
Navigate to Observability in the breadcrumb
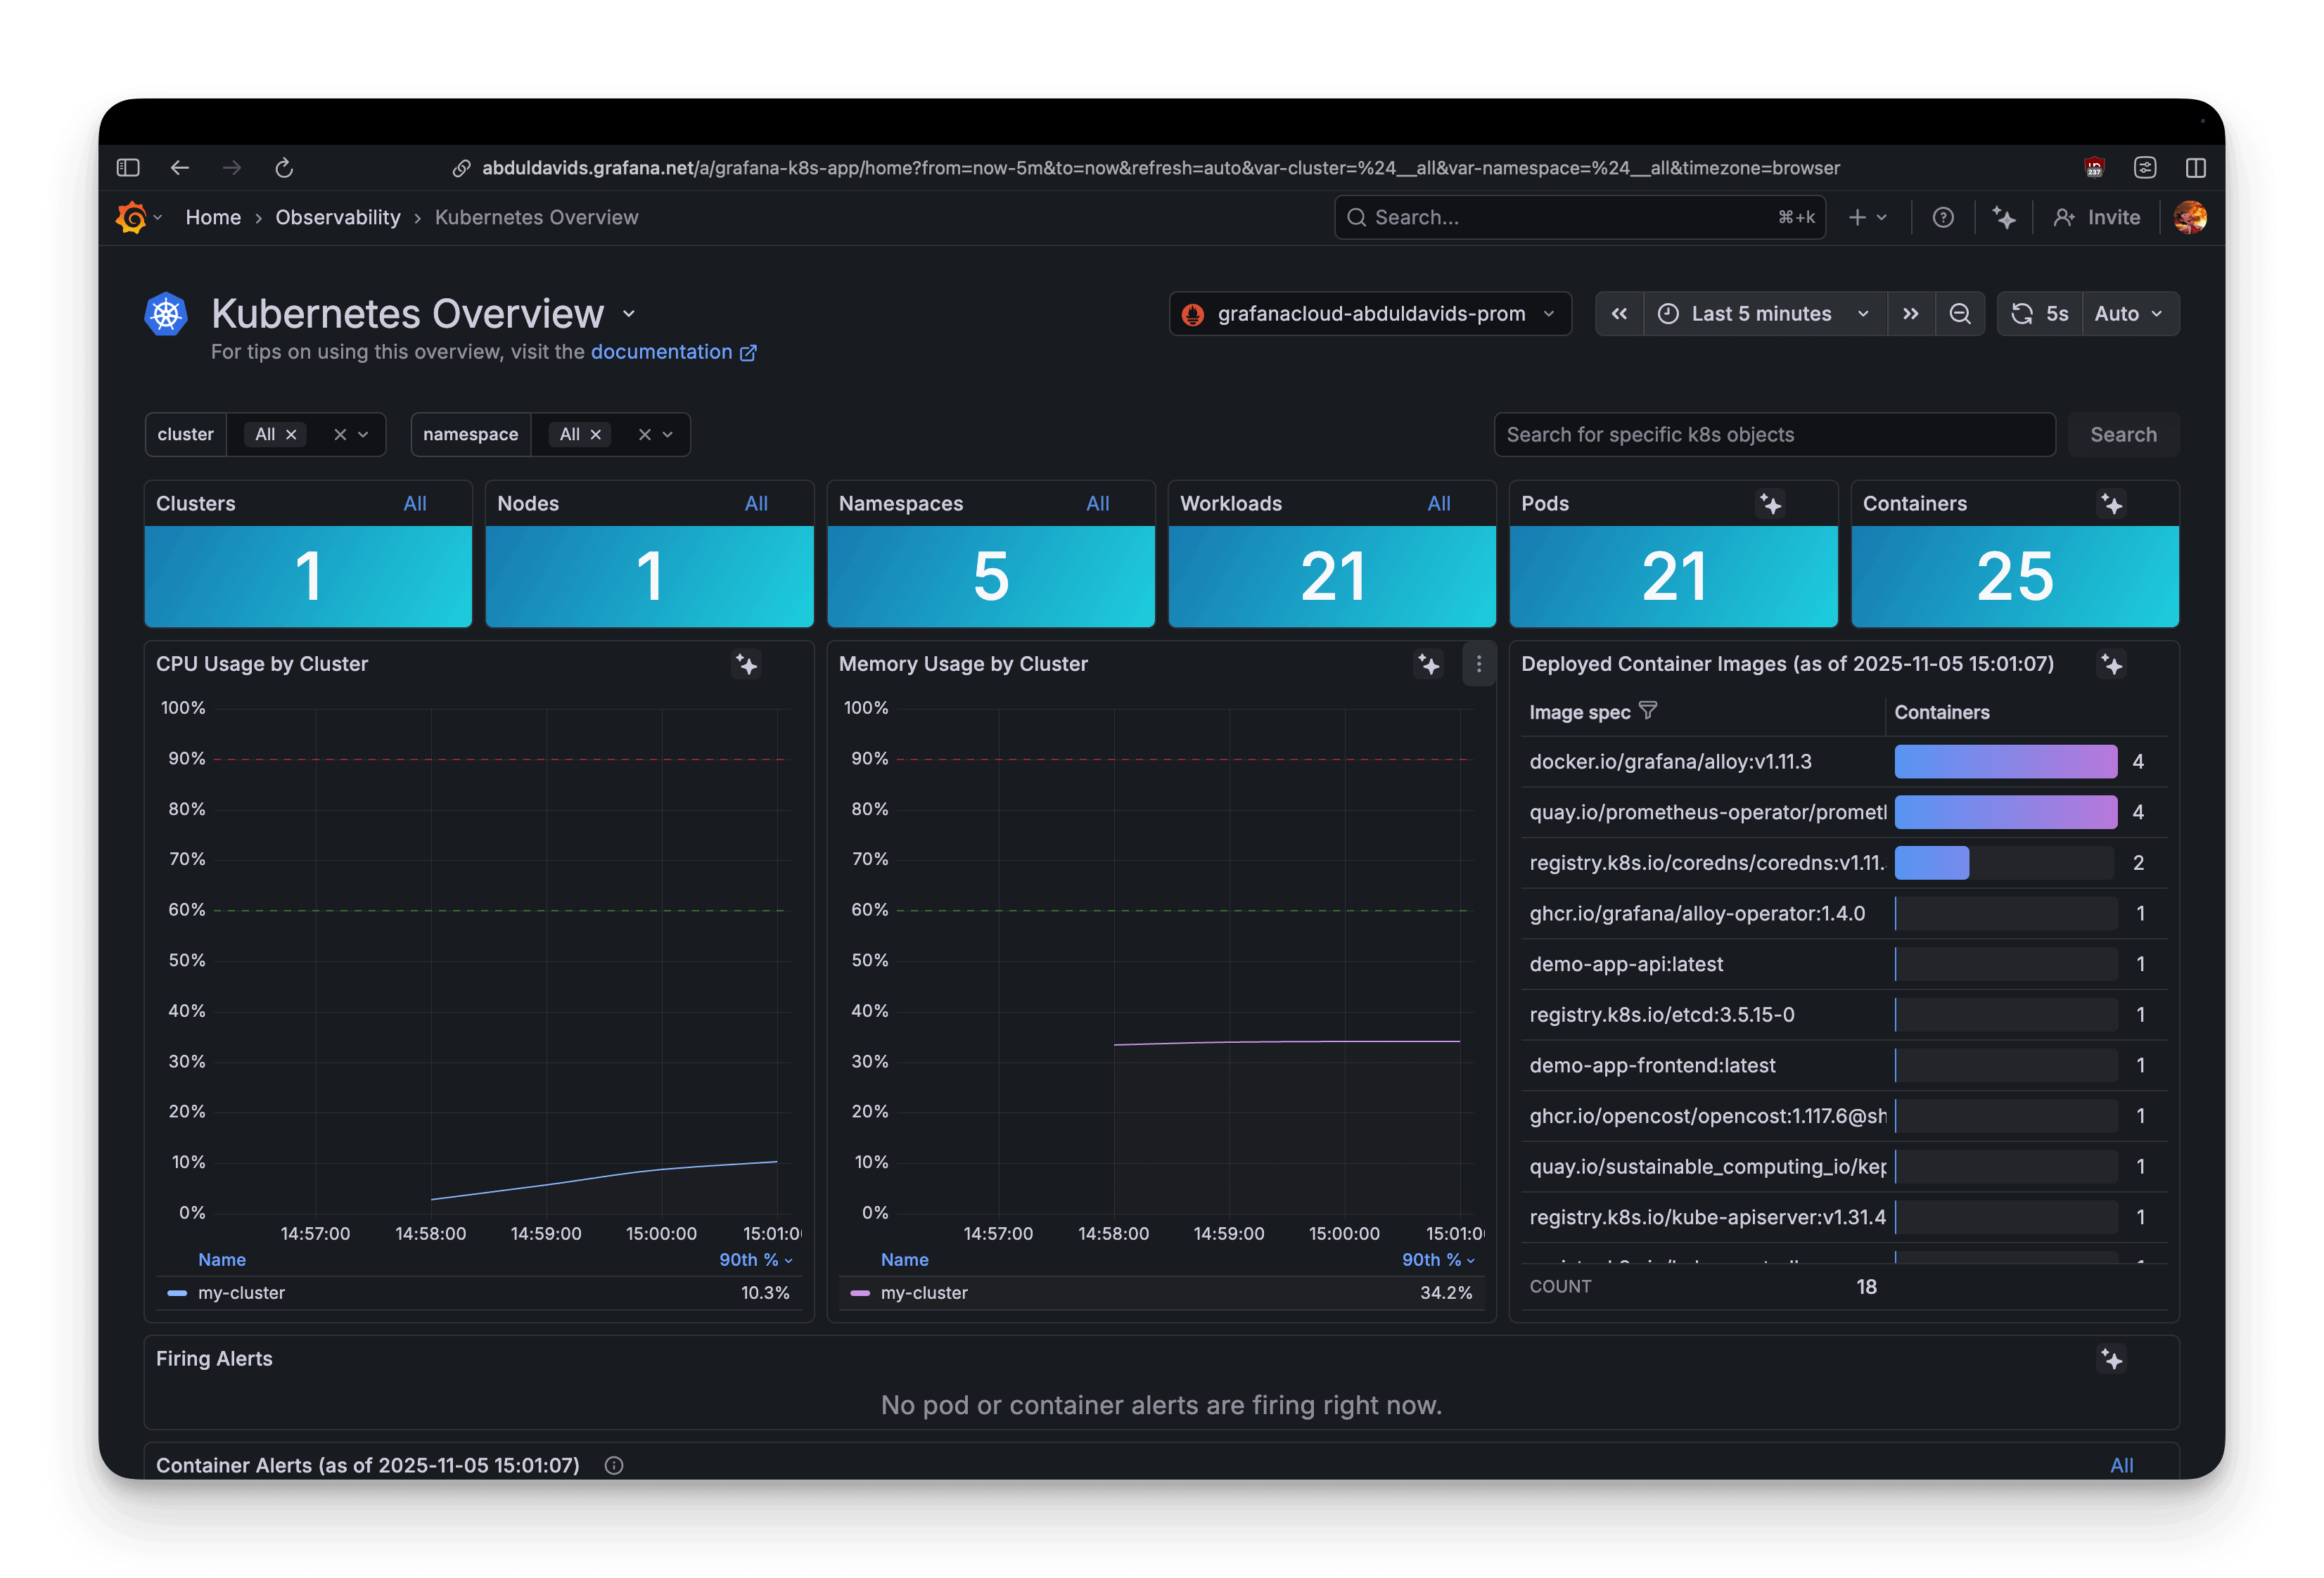(x=337, y=217)
